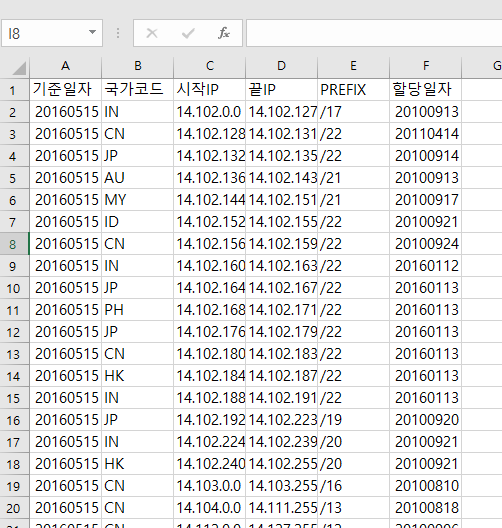This screenshot has height=528, width=502.
Task: Select cell with date 20100917
Action: point(426,200)
